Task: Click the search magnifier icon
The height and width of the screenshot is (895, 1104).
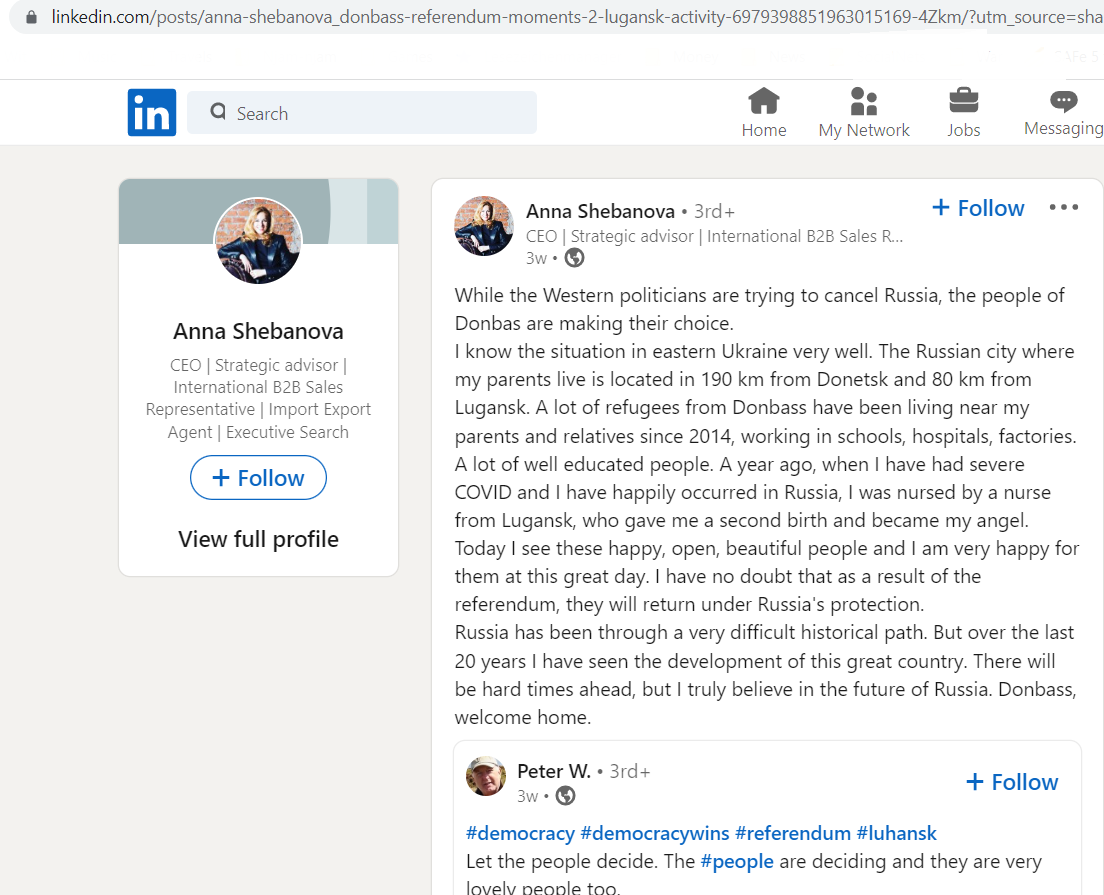Action: 218,111
